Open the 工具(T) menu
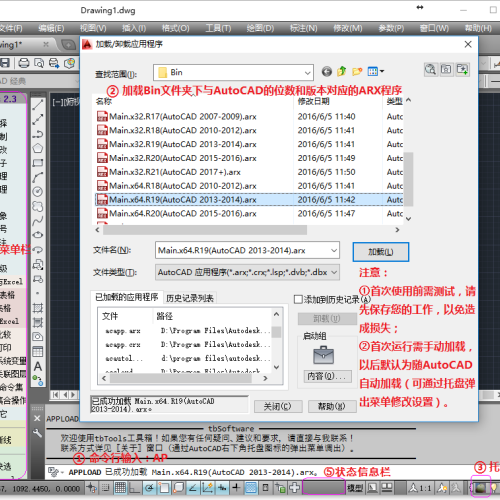This screenshot has width=500, height=500. (218, 28)
